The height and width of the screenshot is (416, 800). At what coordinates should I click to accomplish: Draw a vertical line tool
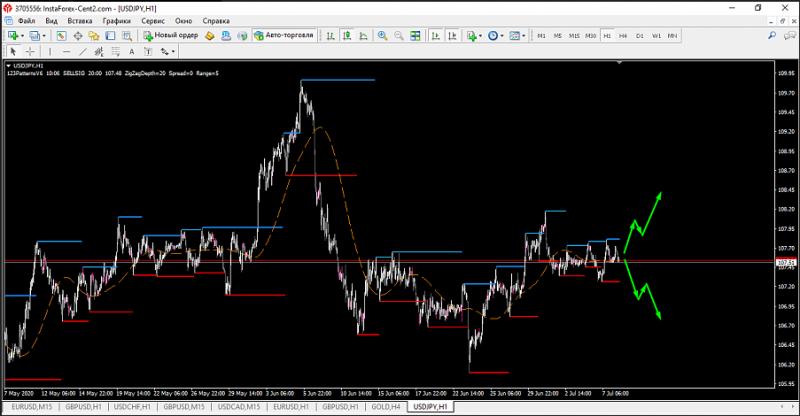pos(50,52)
